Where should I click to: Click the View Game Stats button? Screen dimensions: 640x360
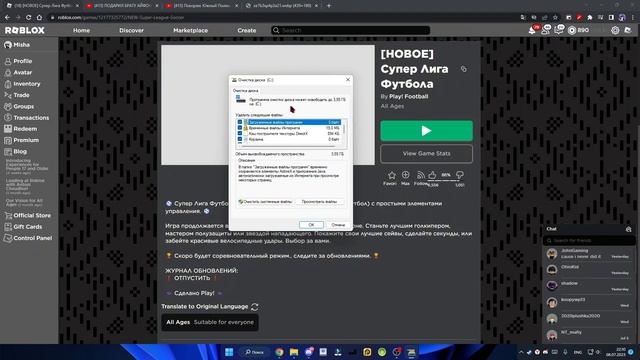coord(427,153)
